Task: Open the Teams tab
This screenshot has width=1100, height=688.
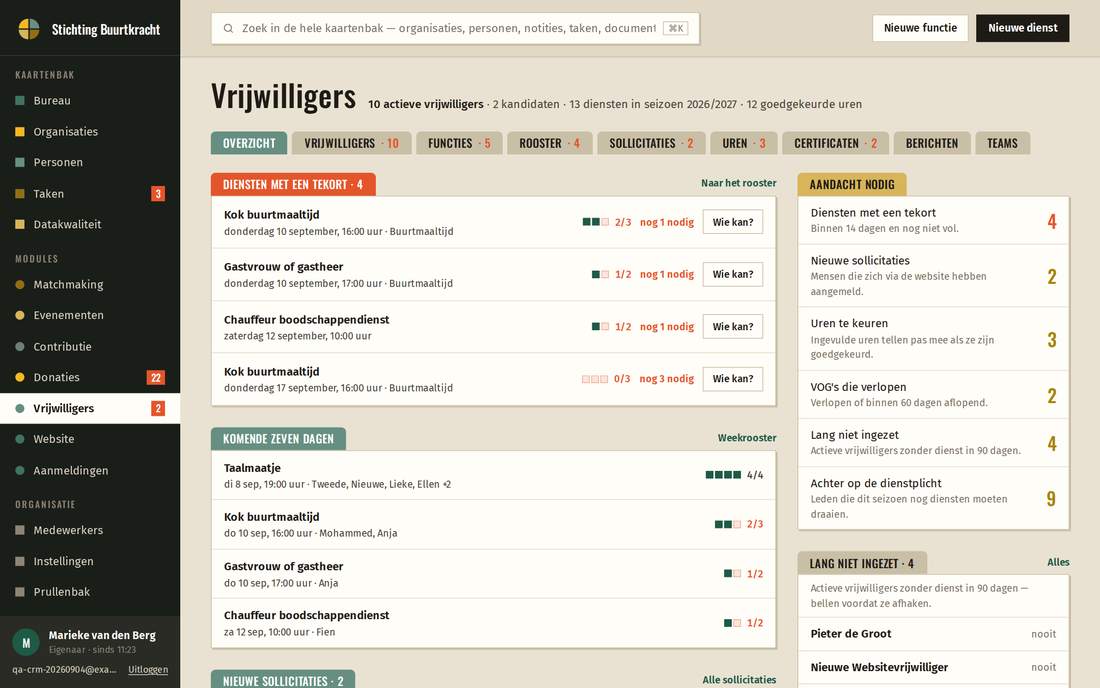Action: coord(1002,143)
